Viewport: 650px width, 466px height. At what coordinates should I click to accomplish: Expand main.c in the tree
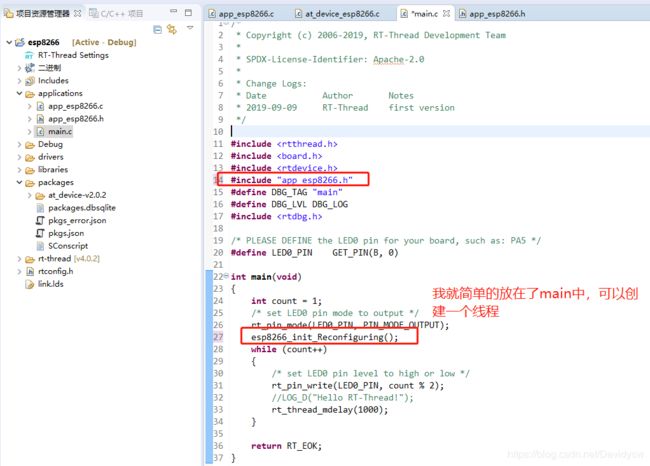click(29, 132)
